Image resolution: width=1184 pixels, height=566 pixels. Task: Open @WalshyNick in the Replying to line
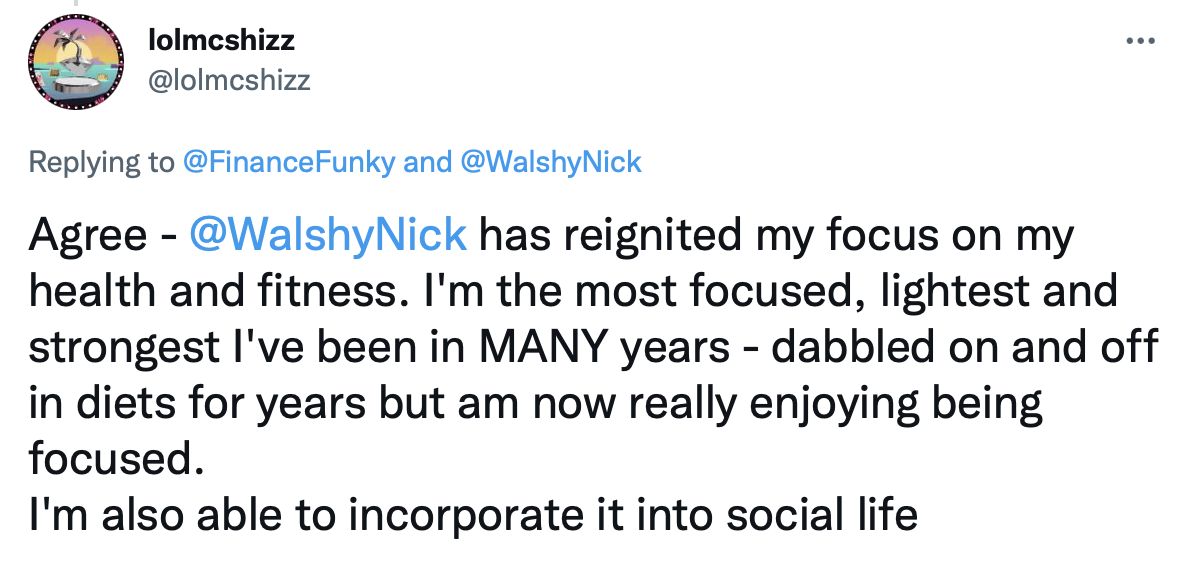click(x=549, y=162)
